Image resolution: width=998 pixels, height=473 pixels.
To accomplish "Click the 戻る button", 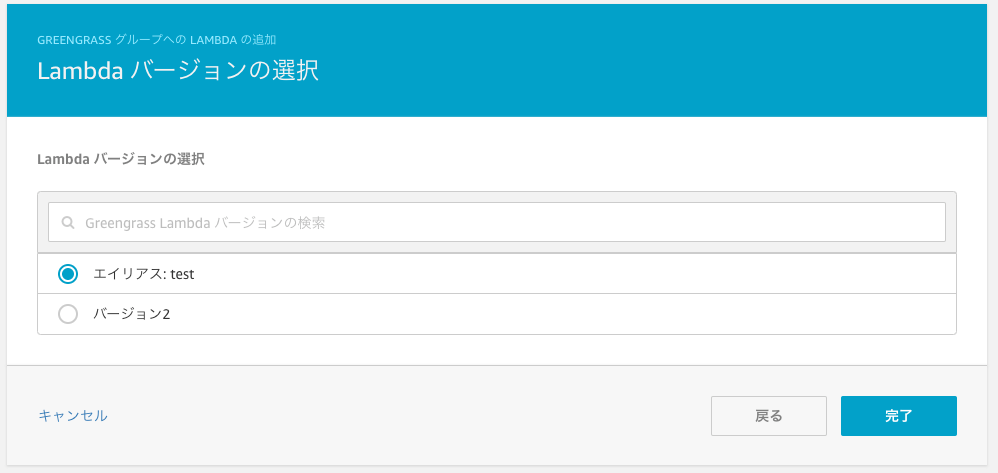I will 769,416.
